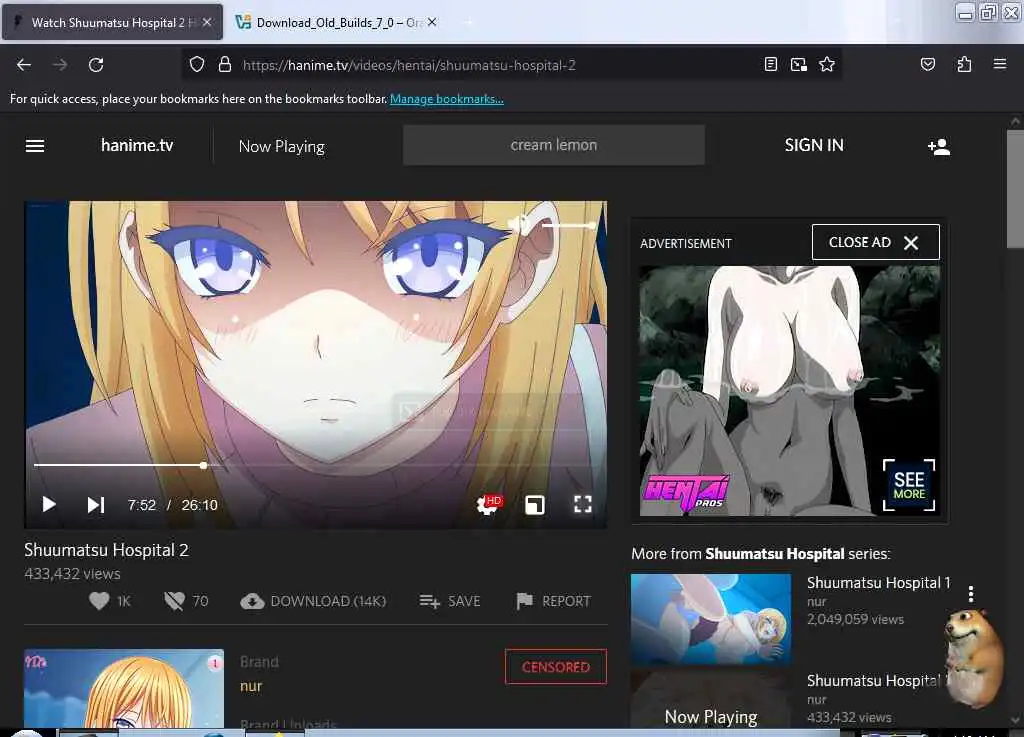The width and height of the screenshot is (1024, 737).
Task: Open the Pocket save icon
Action: click(x=927, y=64)
